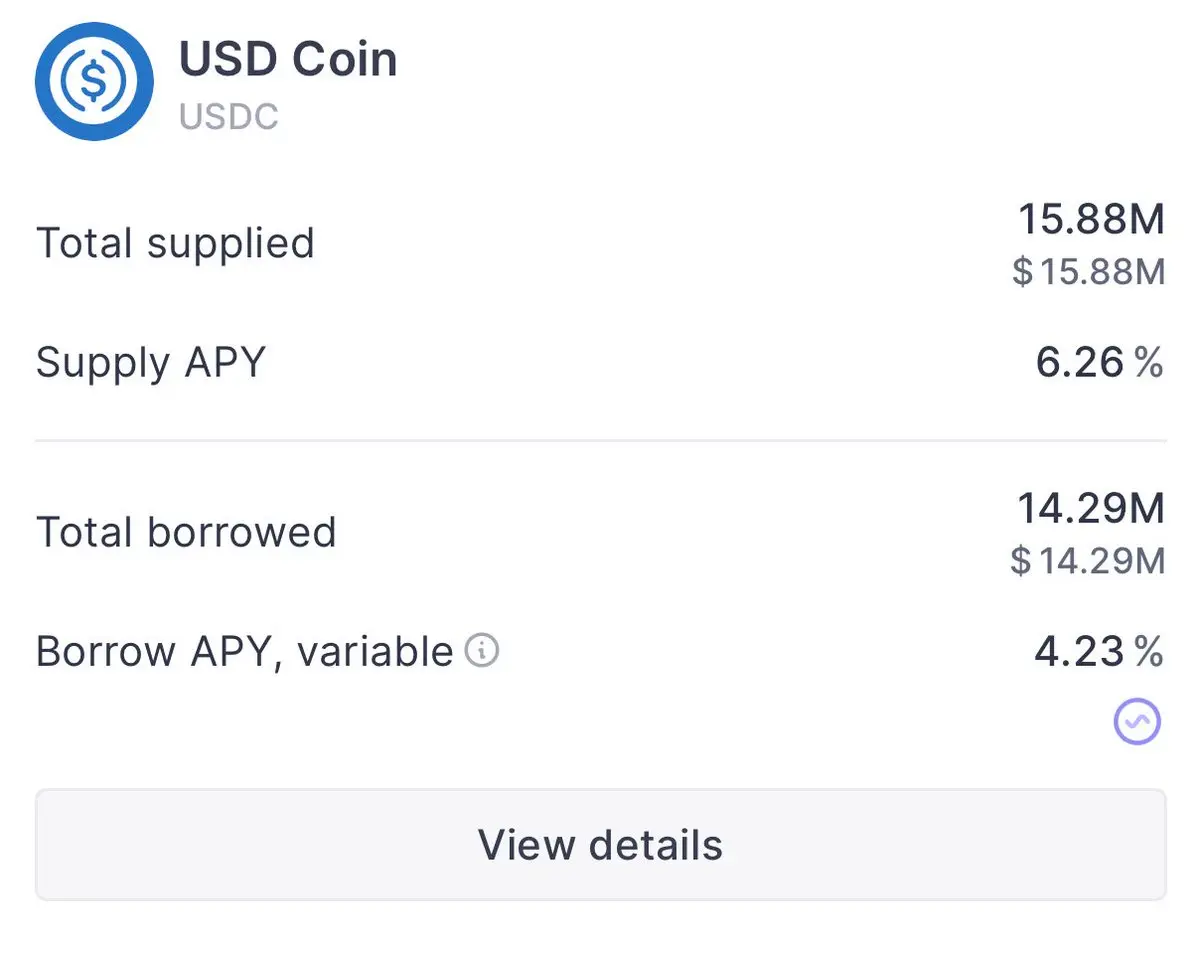Click the dollar sign inside the coin logo
This screenshot has width=1199, height=954.
pos(93,81)
